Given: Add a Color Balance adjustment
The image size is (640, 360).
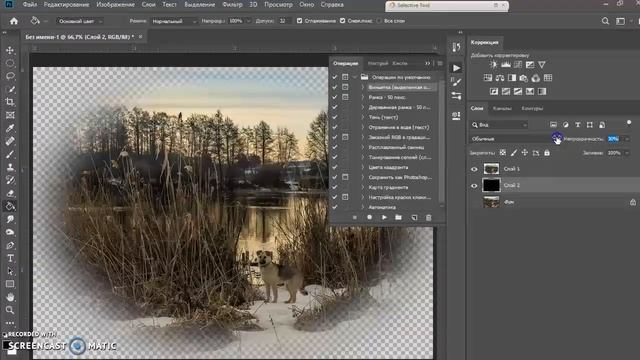Looking at the screenshot, I should [x=500, y=78].
